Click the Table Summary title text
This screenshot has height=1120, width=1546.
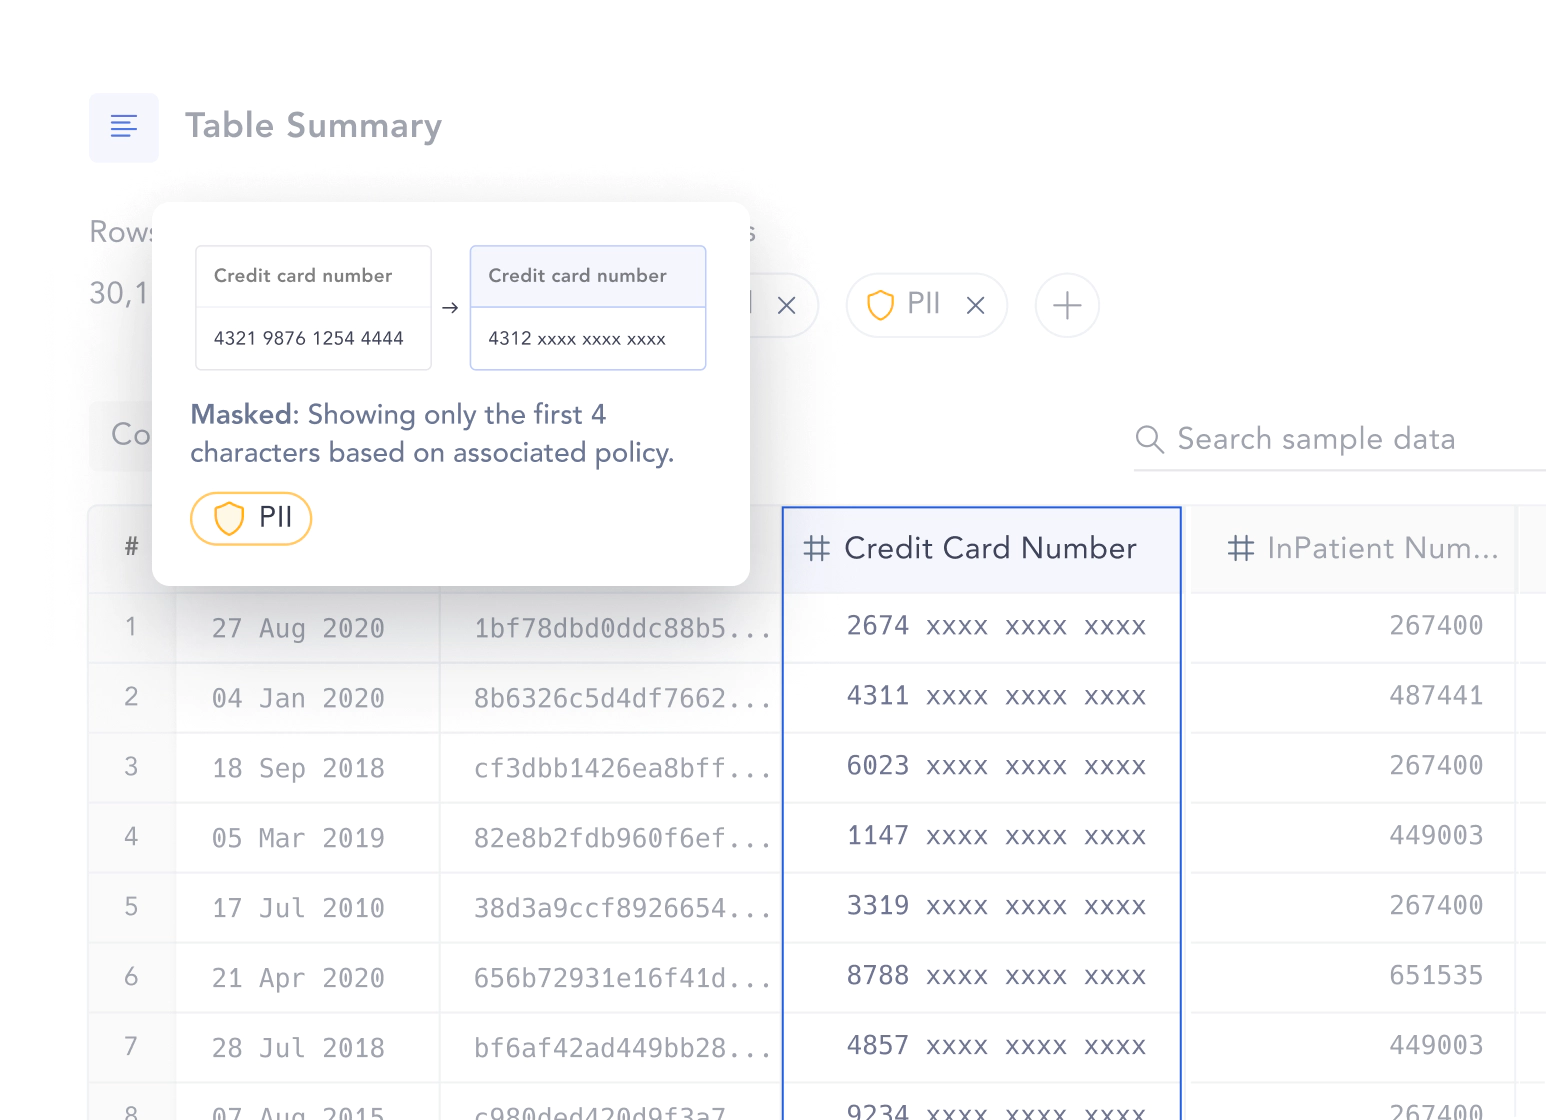pos(313,126)
